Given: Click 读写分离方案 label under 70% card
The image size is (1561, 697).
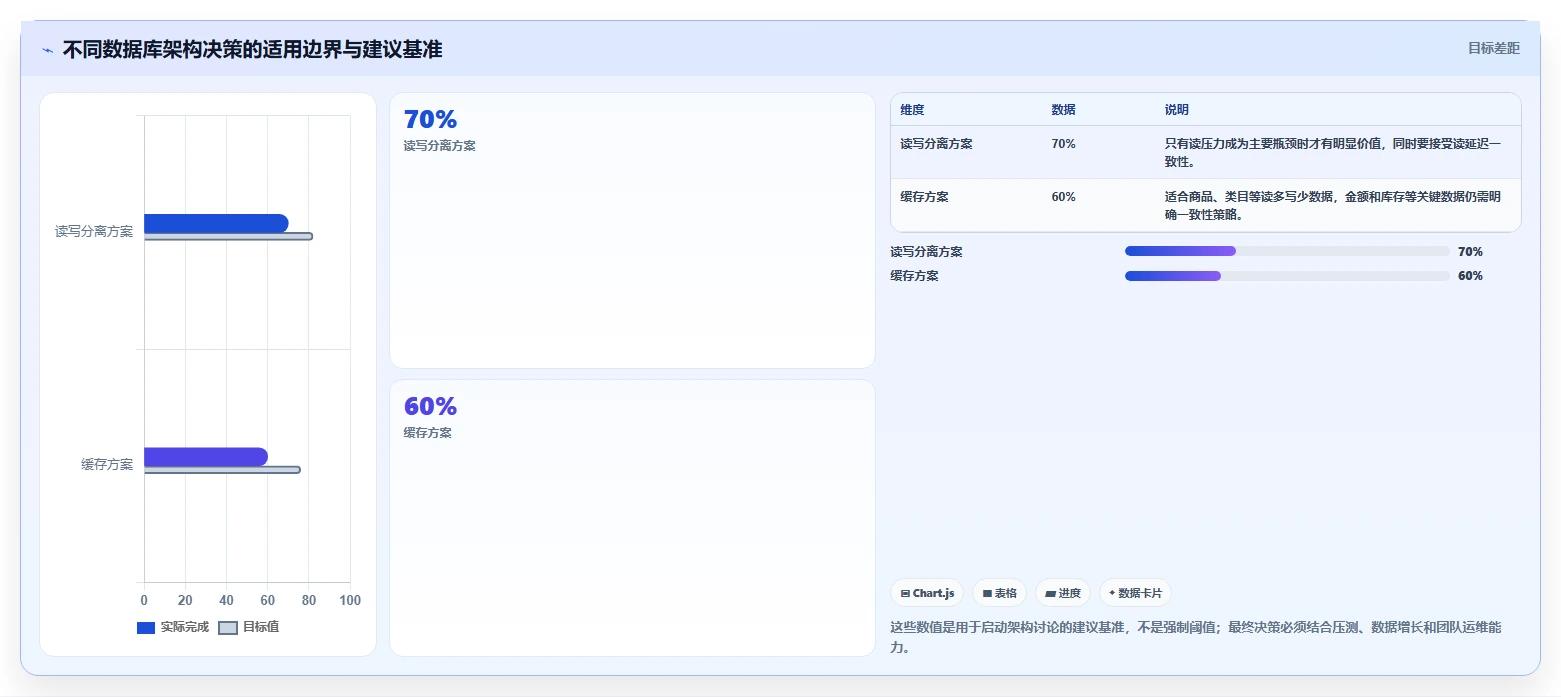Looking at the screenshot, I should coord(440,146).
